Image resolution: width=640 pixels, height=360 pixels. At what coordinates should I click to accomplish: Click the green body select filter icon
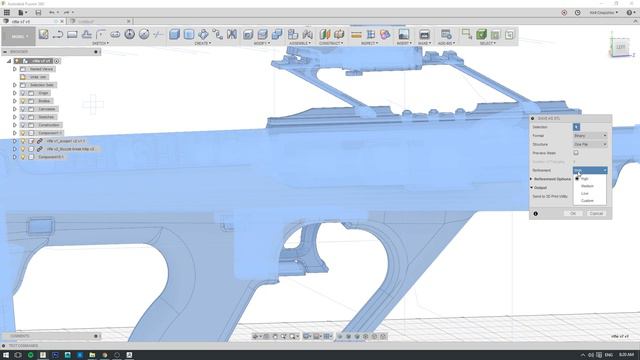pos(481,34)
